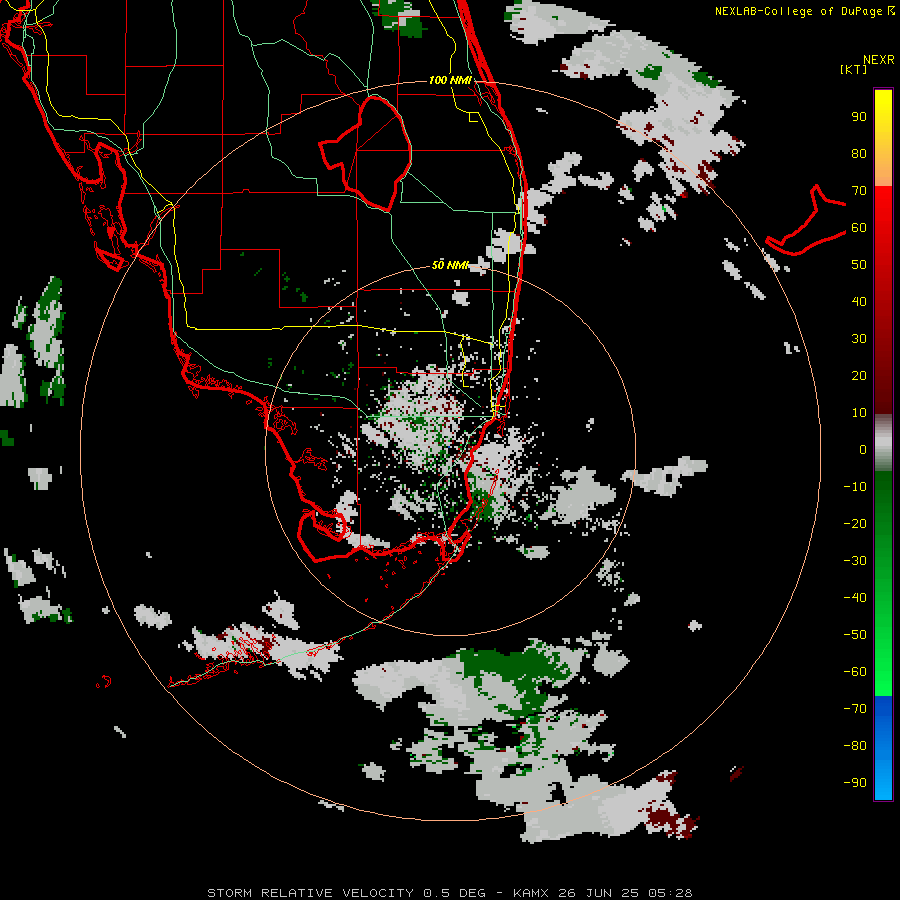Click the -90 value on velocity scale
The width and height of the screenshot is (900, 900).
pos(855,783)
